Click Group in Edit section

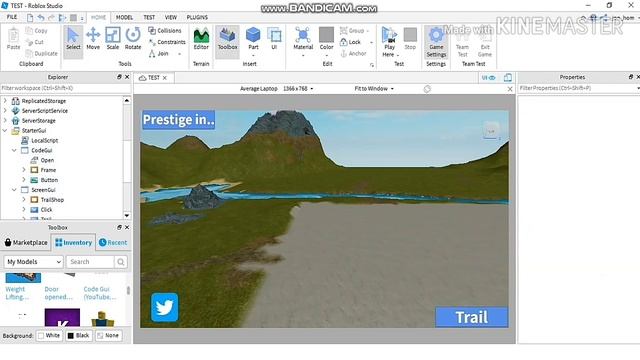(352, 31)
